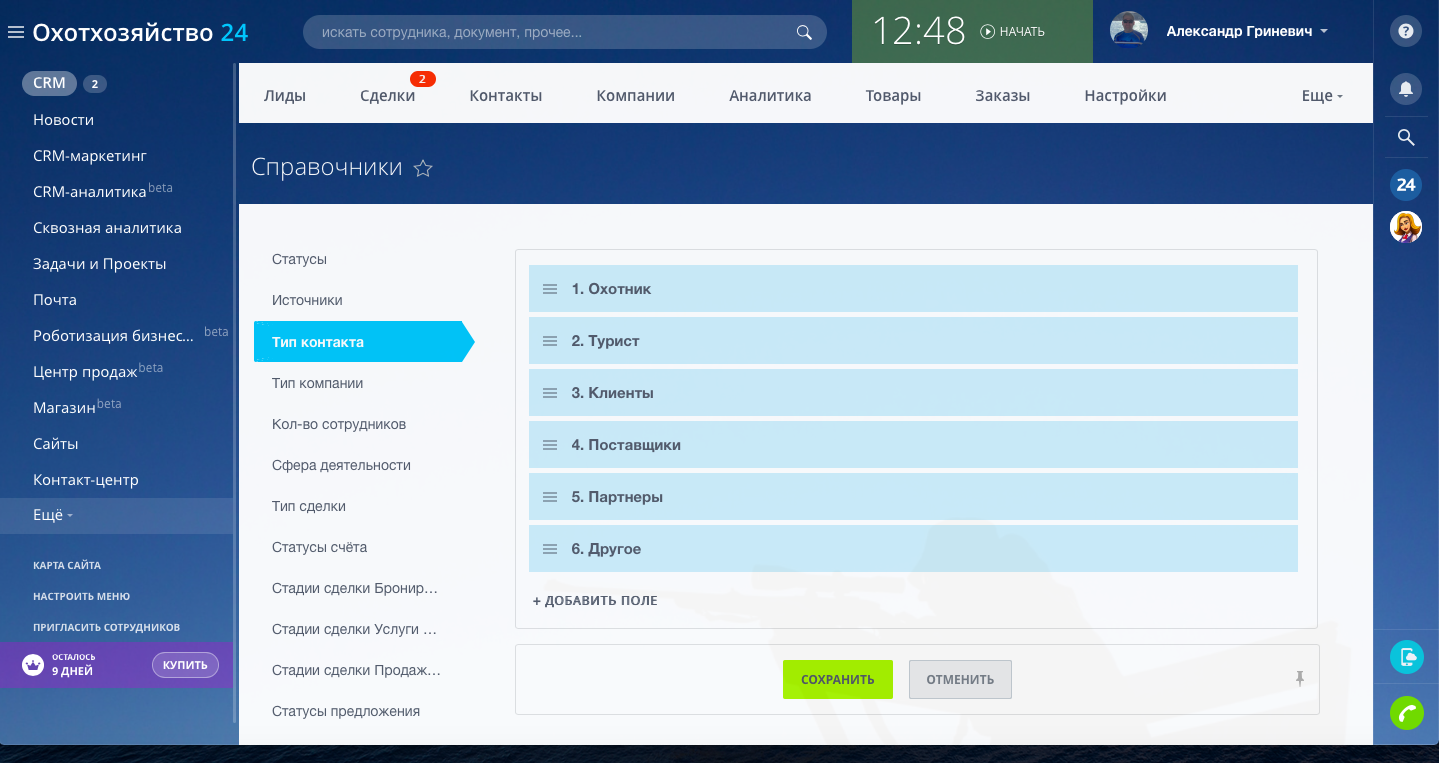The width and height of the screenshot is (1439, 763).
Task: Click the drag handle of the Партнеры row
Action: click(x=549, y=497)
